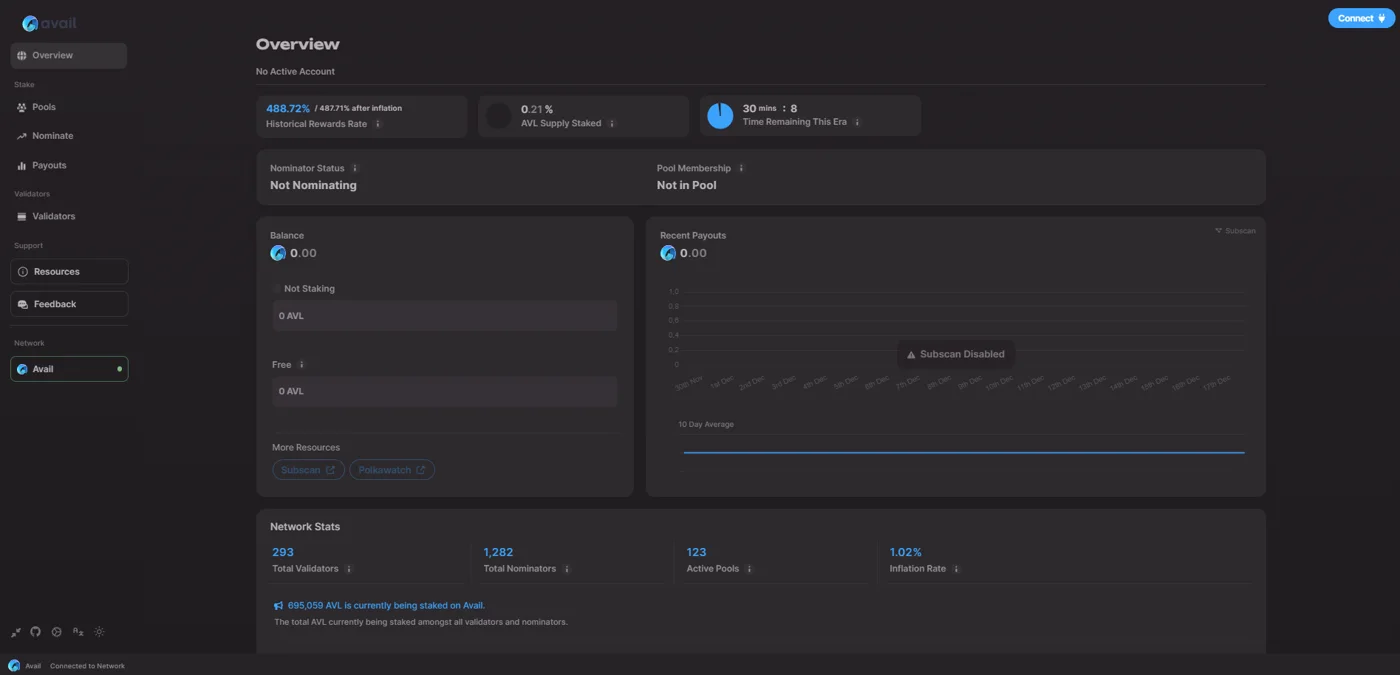This screenshot has height=675, width=1400.
Task: Open the Nominate section
Action: [x=69, y=136]
